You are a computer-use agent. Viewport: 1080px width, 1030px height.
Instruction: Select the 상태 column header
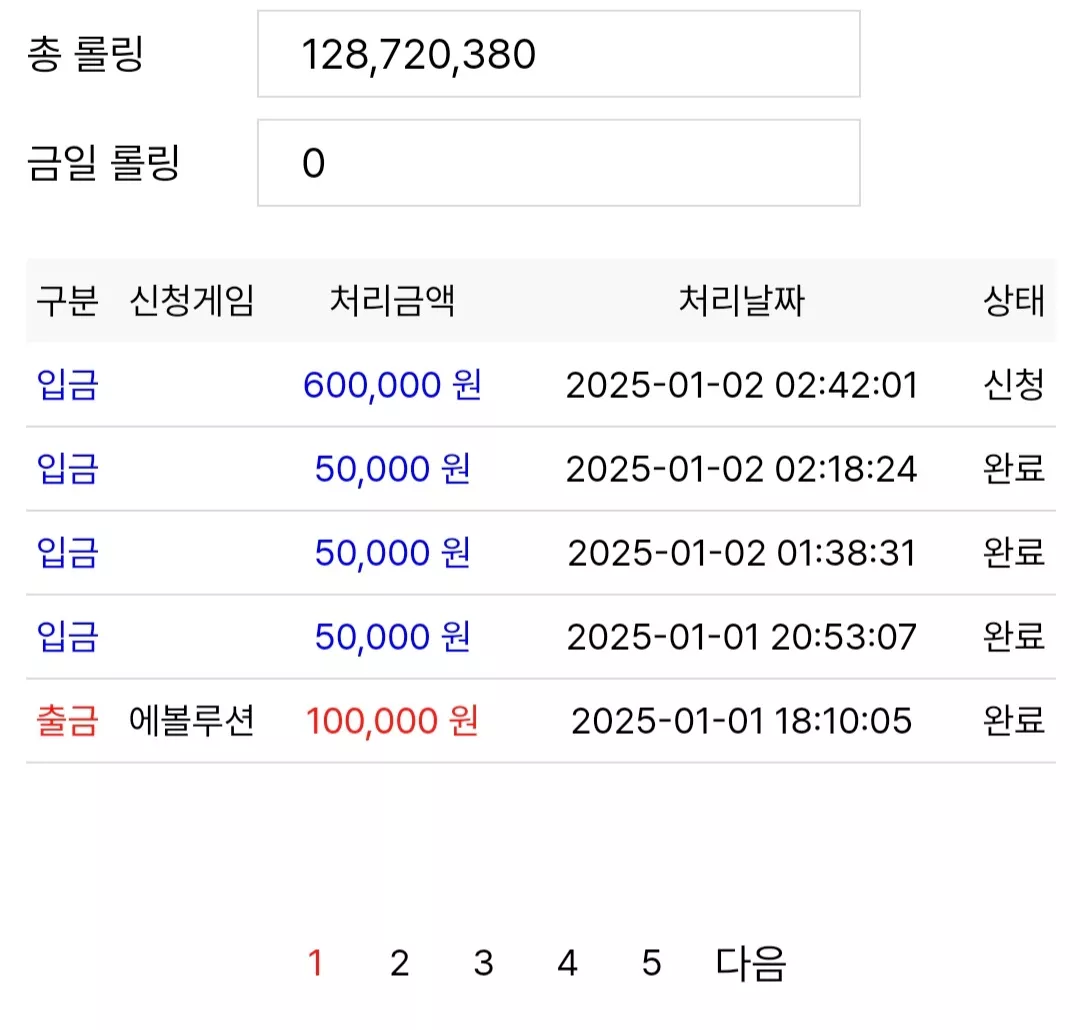click(1014, 300)
